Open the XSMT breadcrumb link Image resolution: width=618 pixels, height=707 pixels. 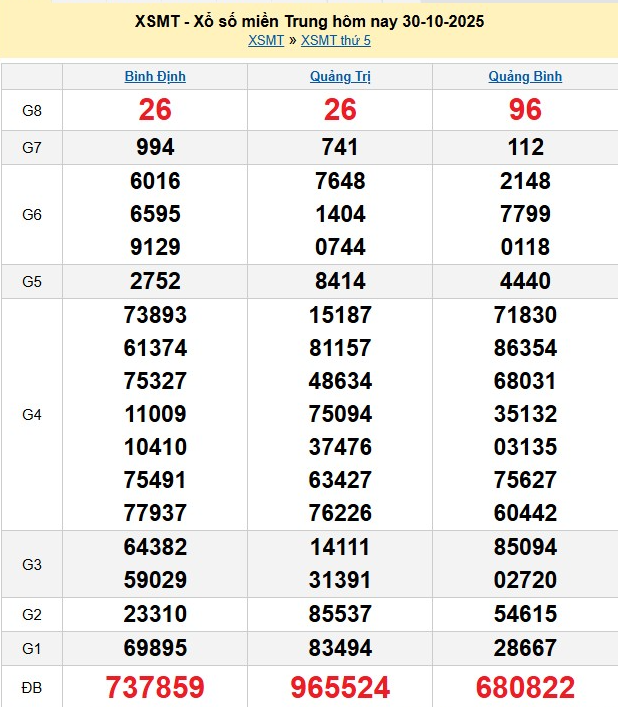[266, 40]
